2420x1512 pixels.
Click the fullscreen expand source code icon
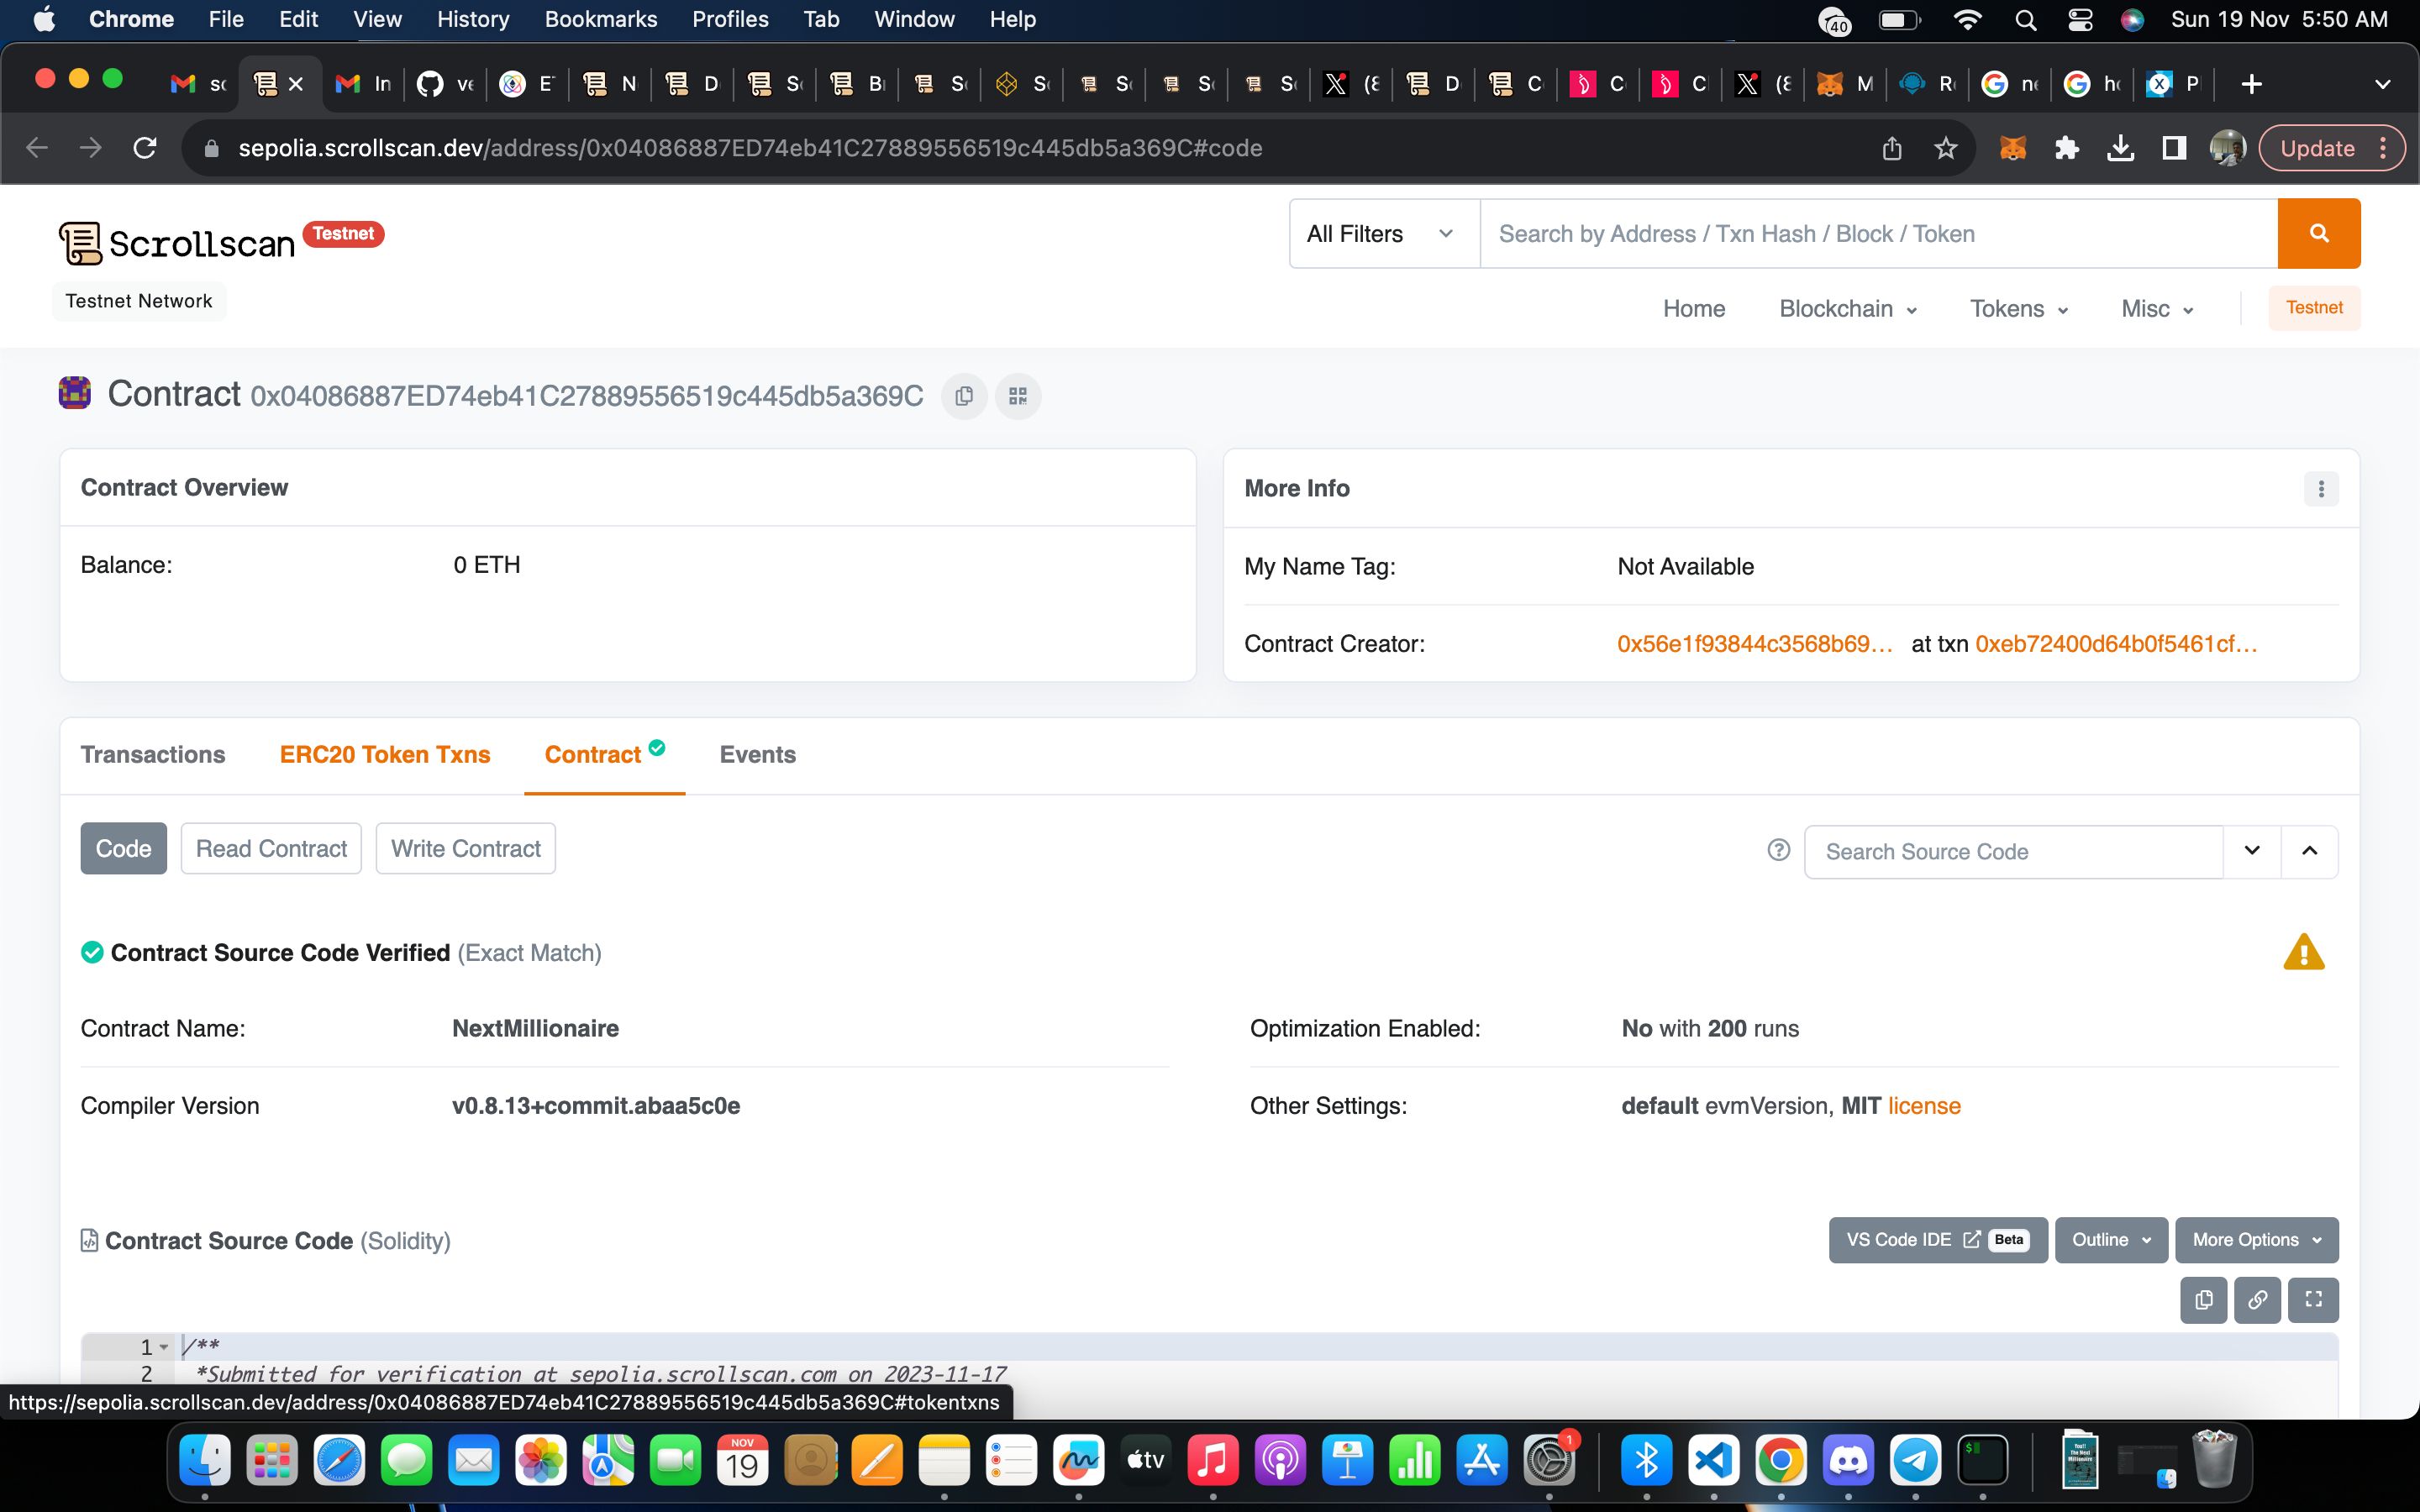pyautogui.click(x=2314, y=1298)
